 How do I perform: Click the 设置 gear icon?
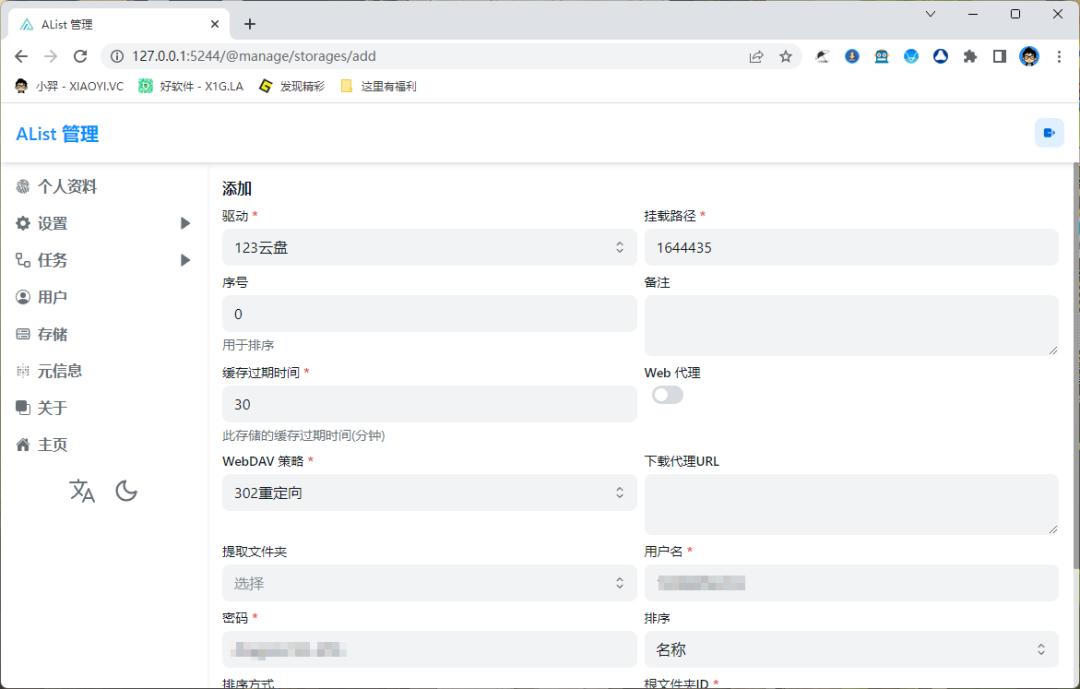[22, 223]
